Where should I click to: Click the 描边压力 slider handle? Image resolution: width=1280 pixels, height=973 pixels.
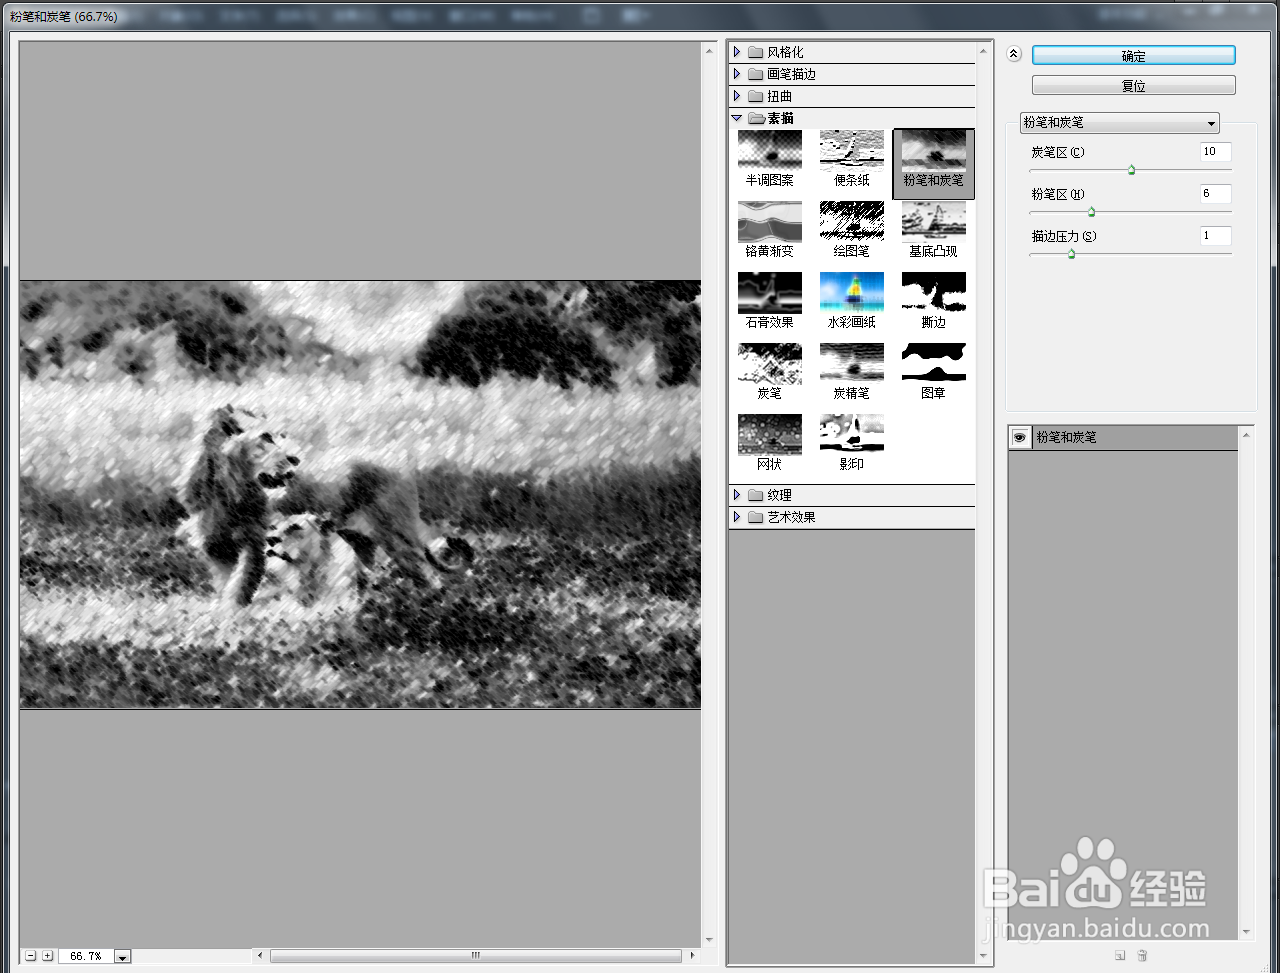[x=1071, y=254]
